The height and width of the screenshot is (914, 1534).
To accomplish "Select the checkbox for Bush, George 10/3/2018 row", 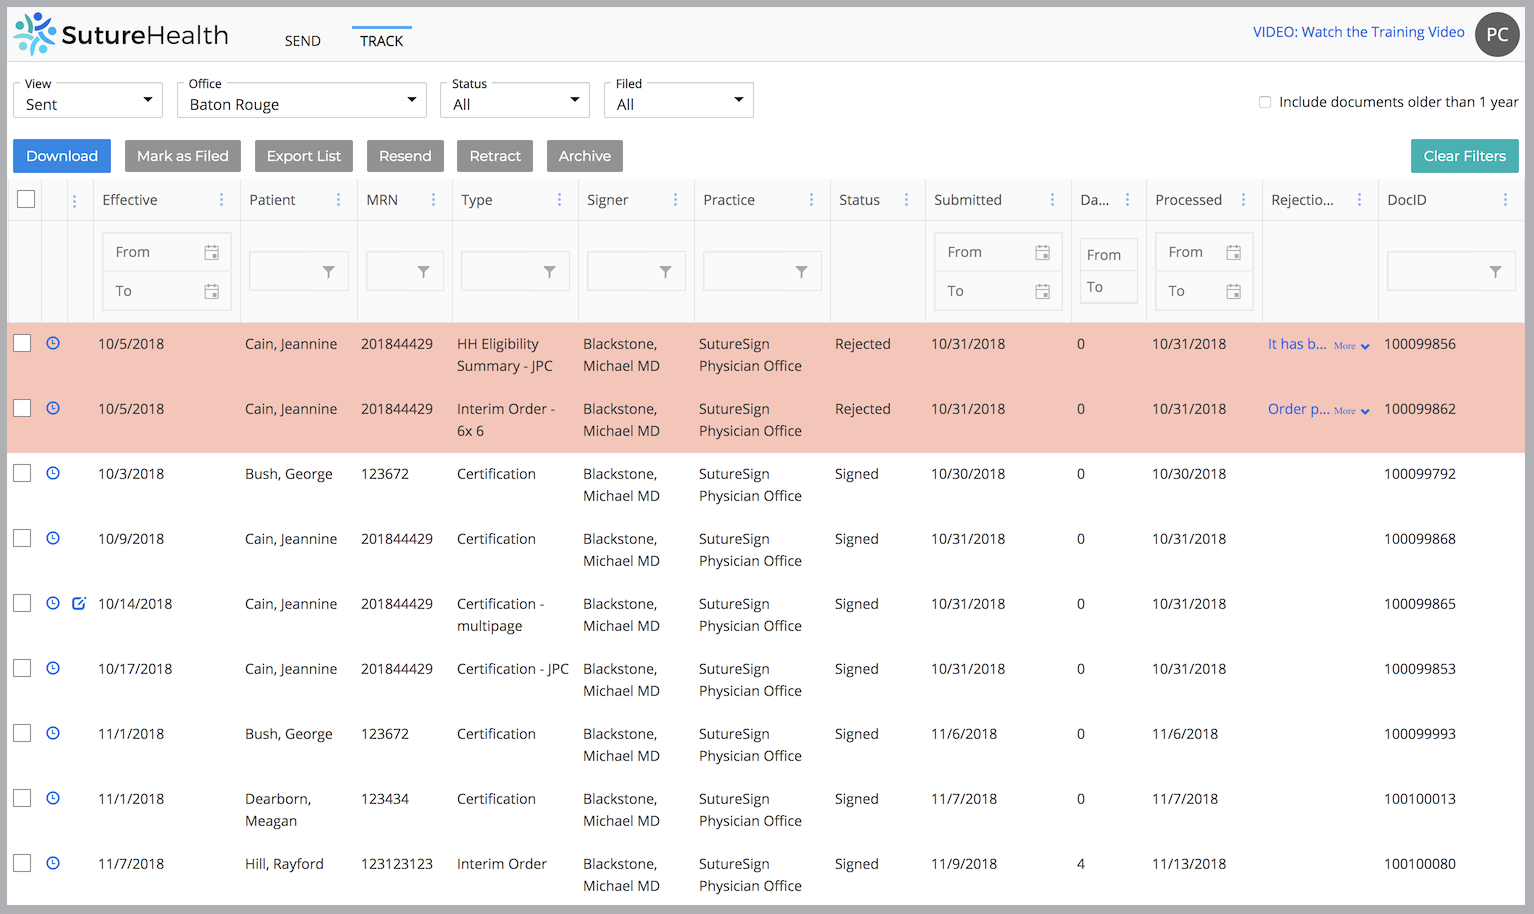I will 22,473.
